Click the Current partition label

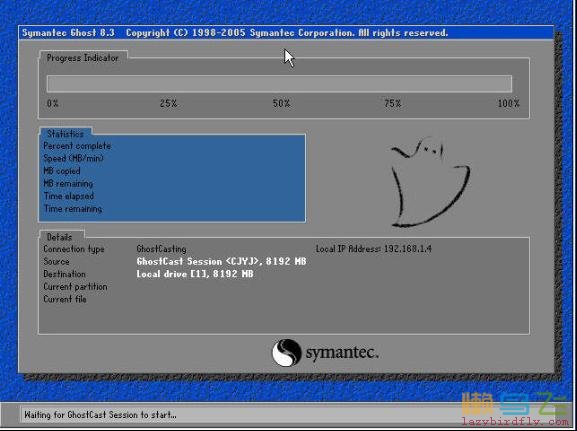point(75,287)
